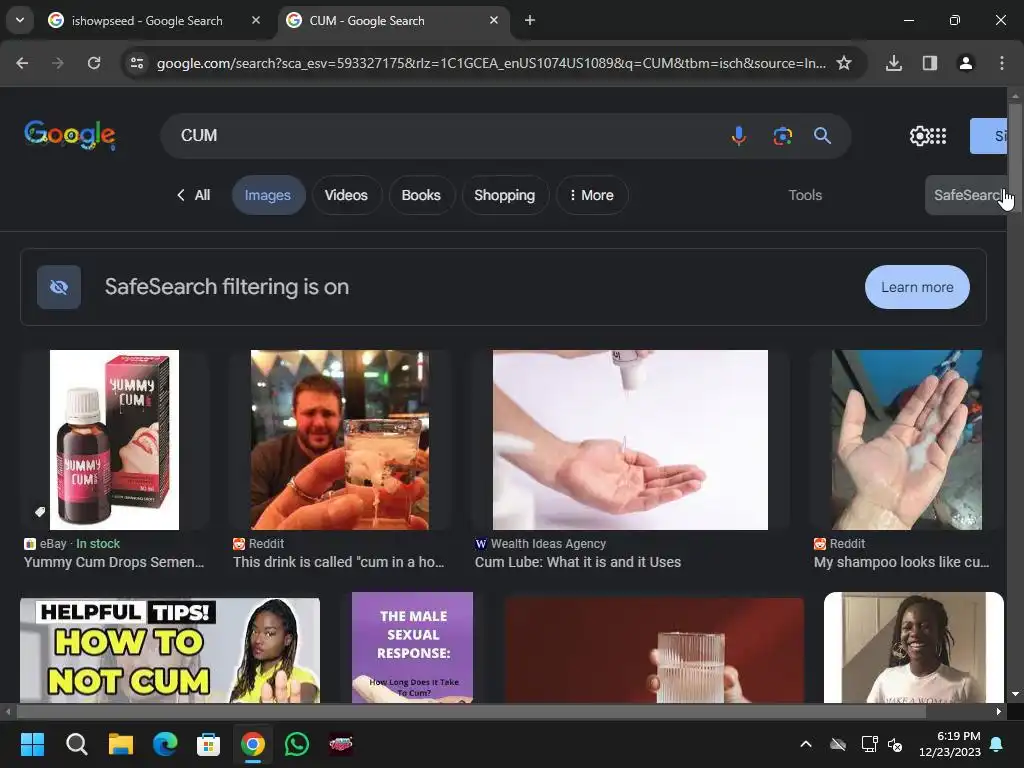Expand the More filters menu

coord(592,195)
